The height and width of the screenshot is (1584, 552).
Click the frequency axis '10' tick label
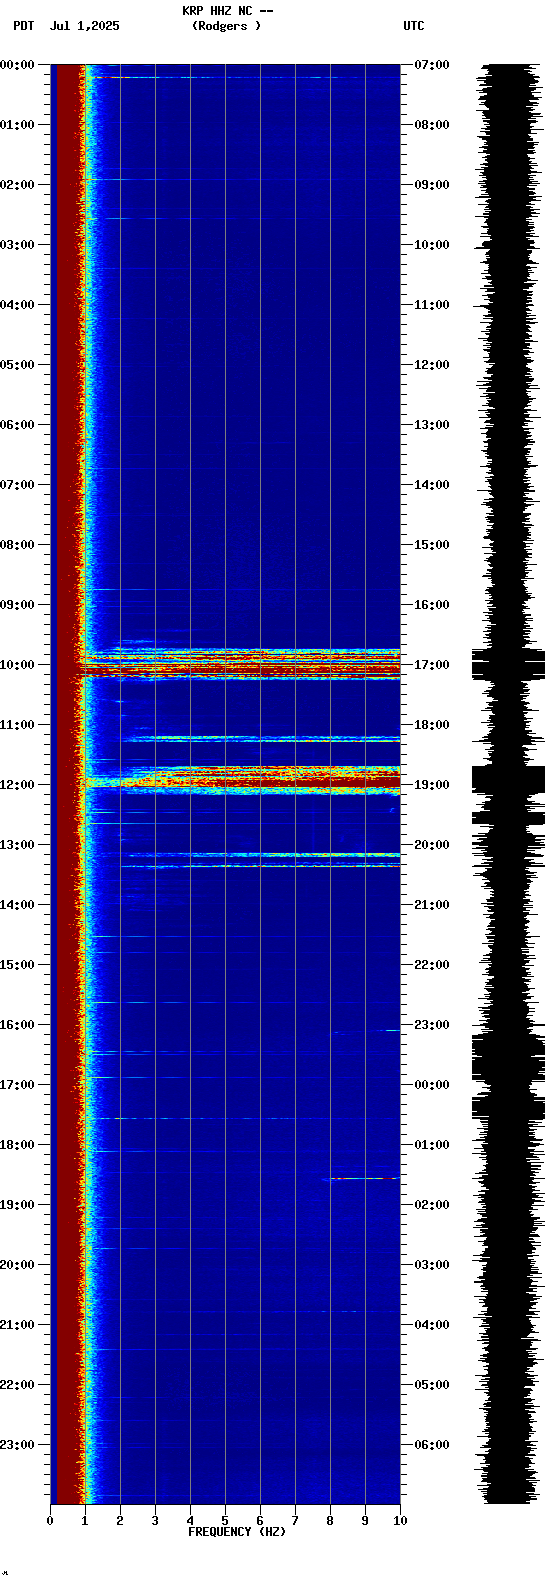400,1521
